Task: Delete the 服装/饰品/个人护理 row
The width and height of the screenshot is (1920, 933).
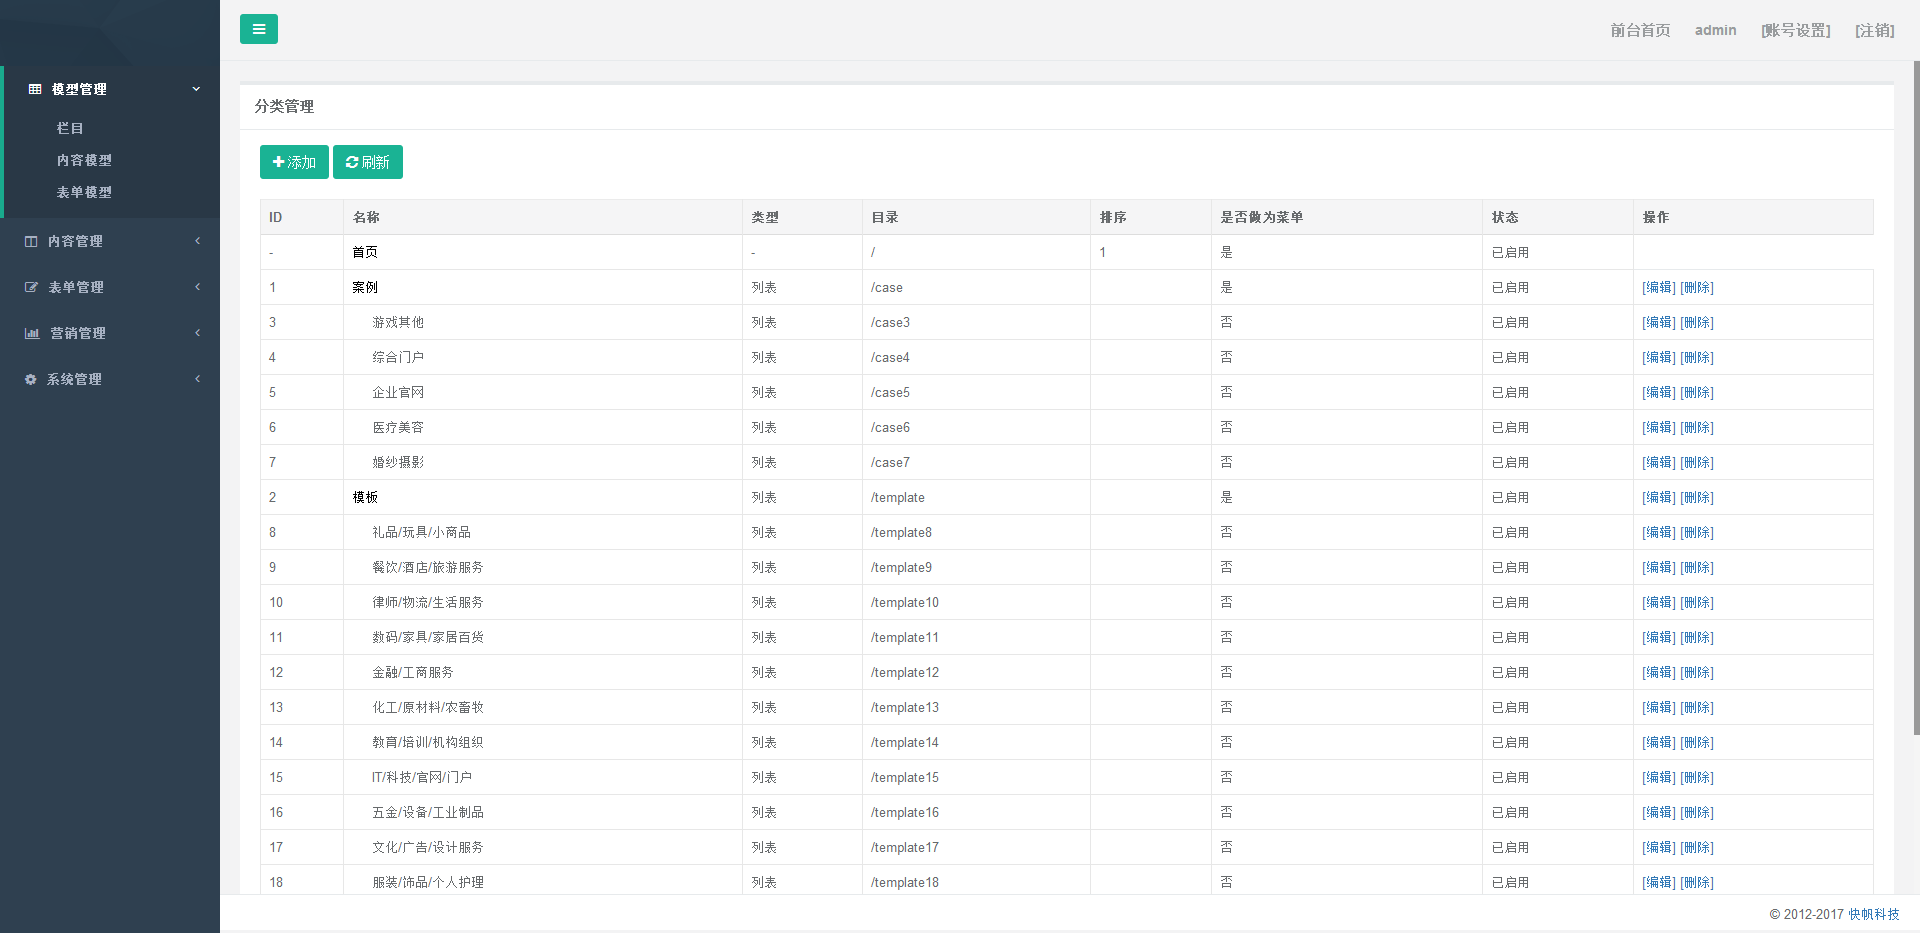Action: [x=1697, y=882]
